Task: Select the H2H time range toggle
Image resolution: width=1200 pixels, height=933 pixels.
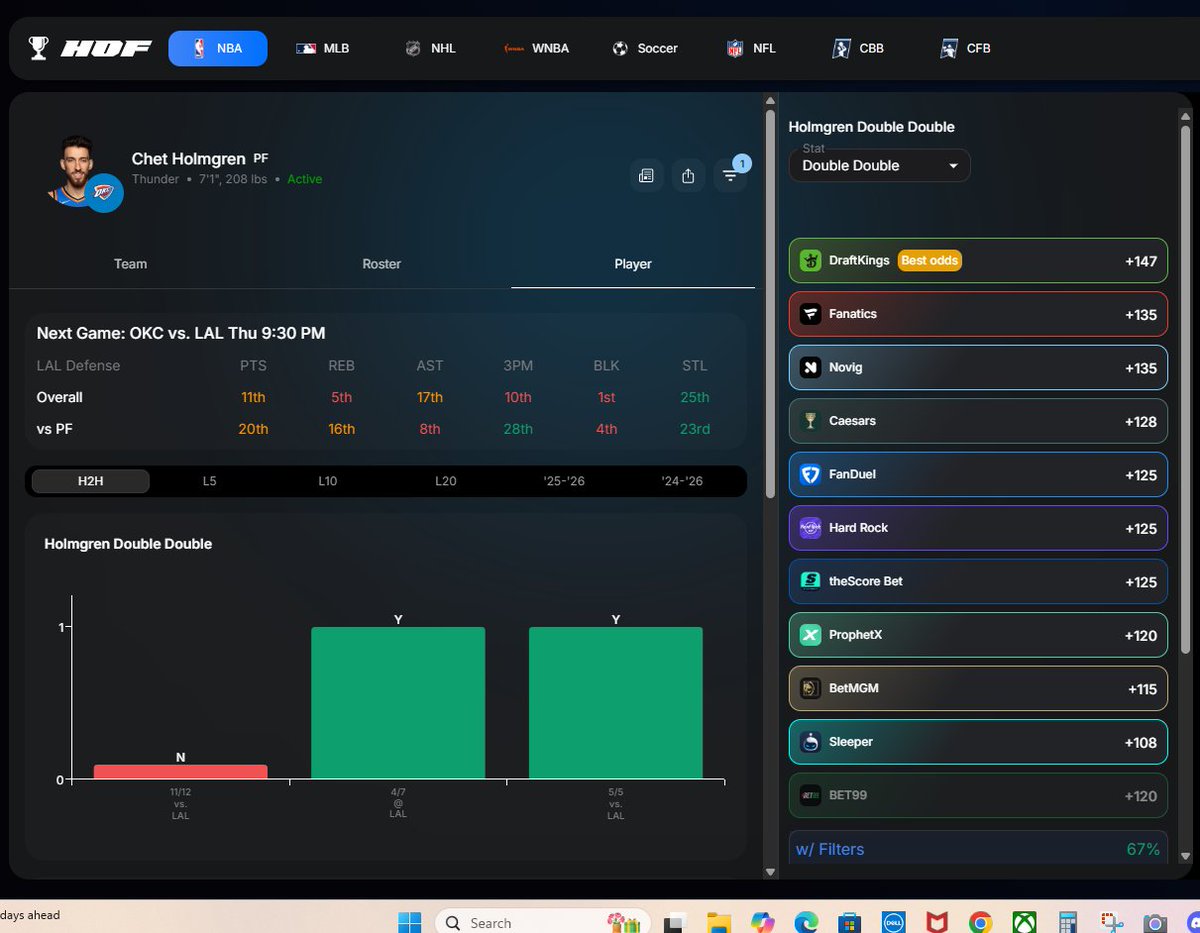Action: coord(91,481)
